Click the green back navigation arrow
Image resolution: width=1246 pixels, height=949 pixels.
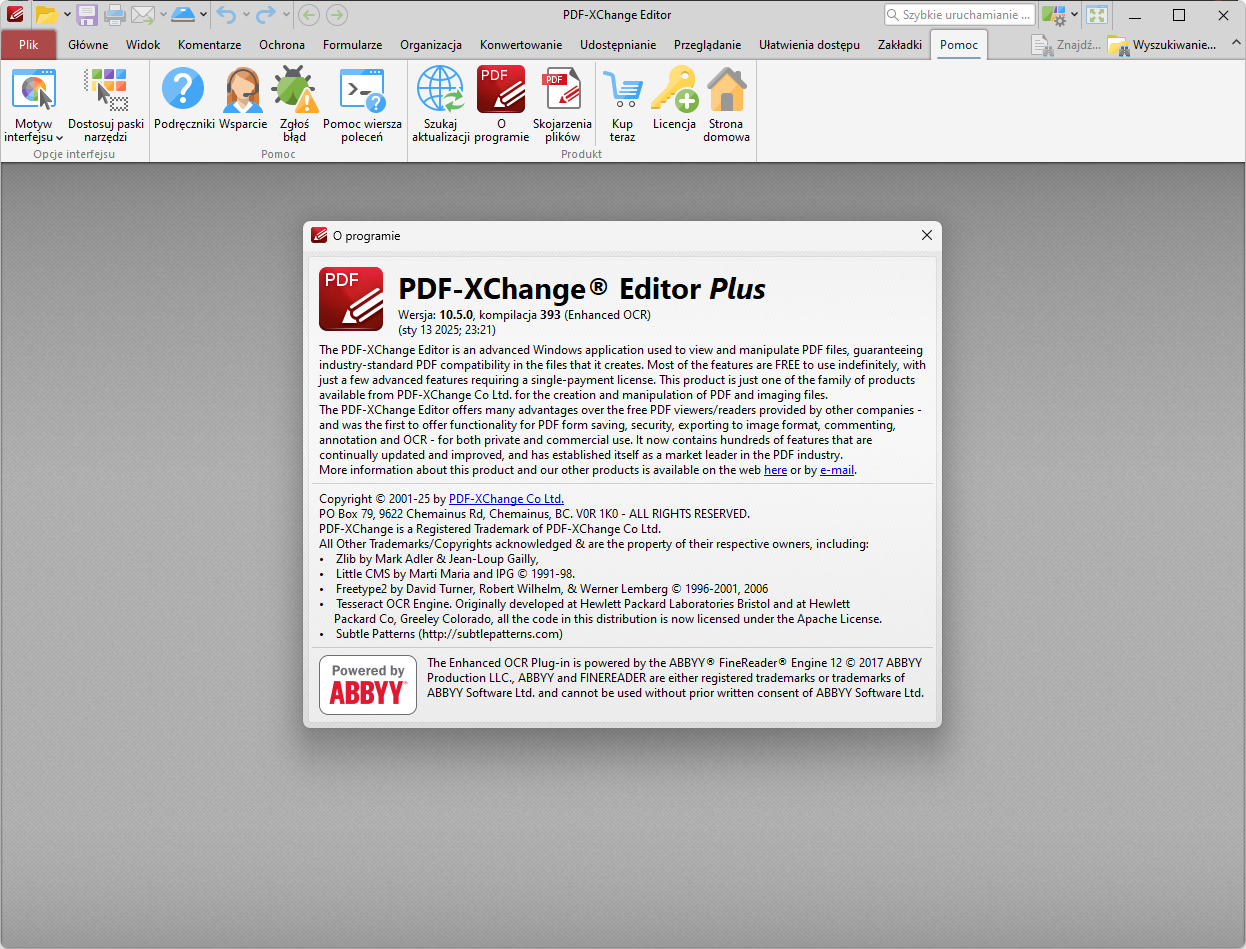(309, 15)
